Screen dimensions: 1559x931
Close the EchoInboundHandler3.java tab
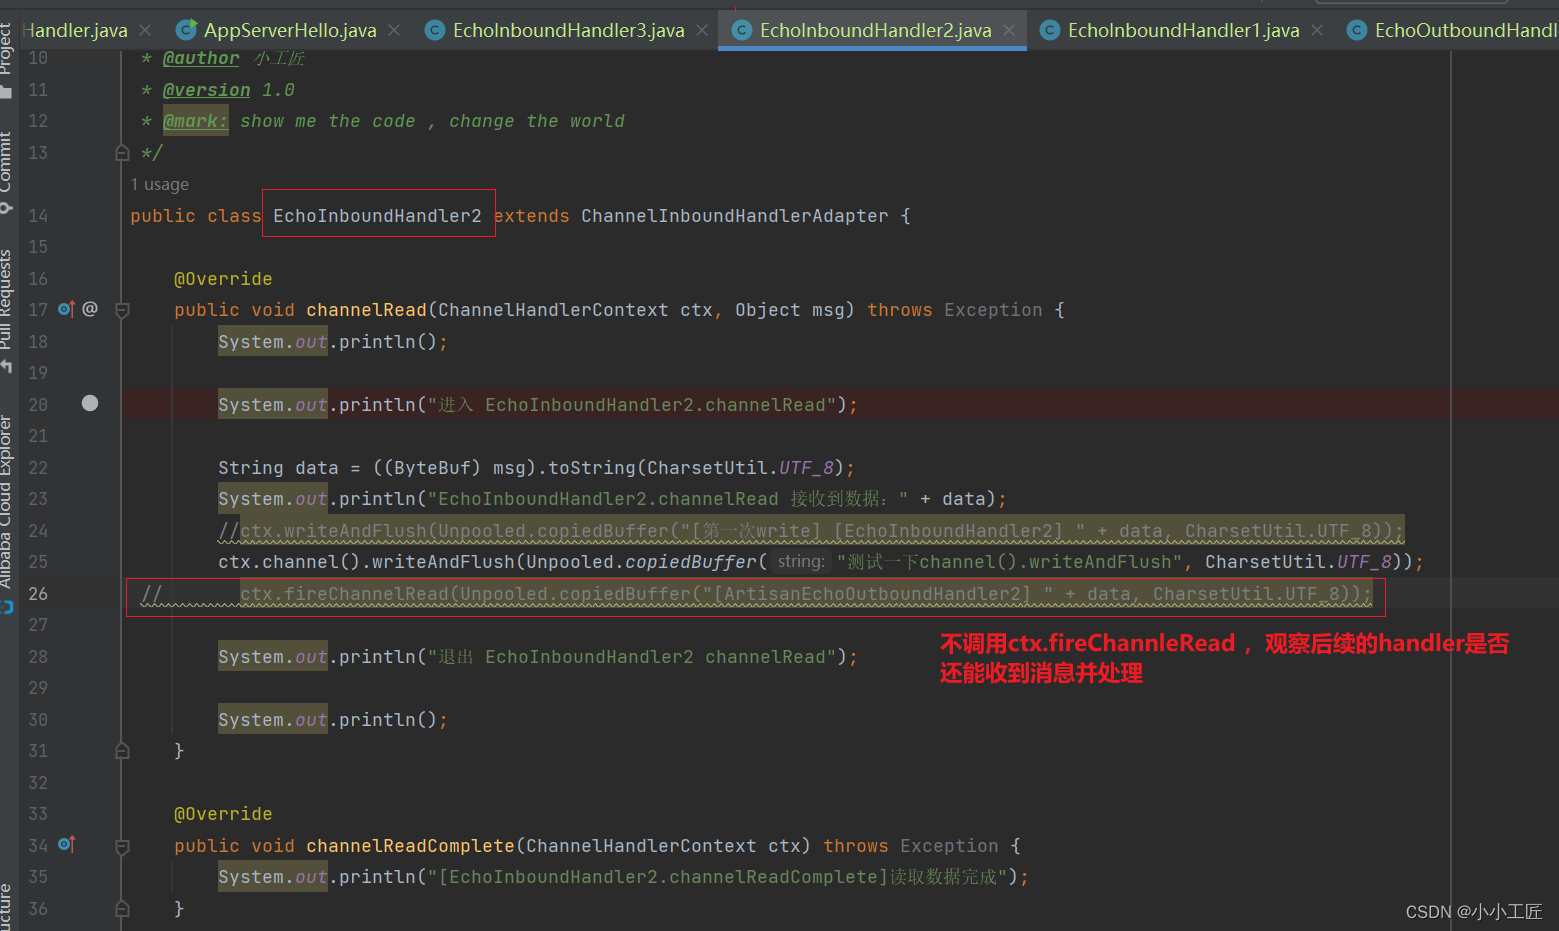point(702,30)
